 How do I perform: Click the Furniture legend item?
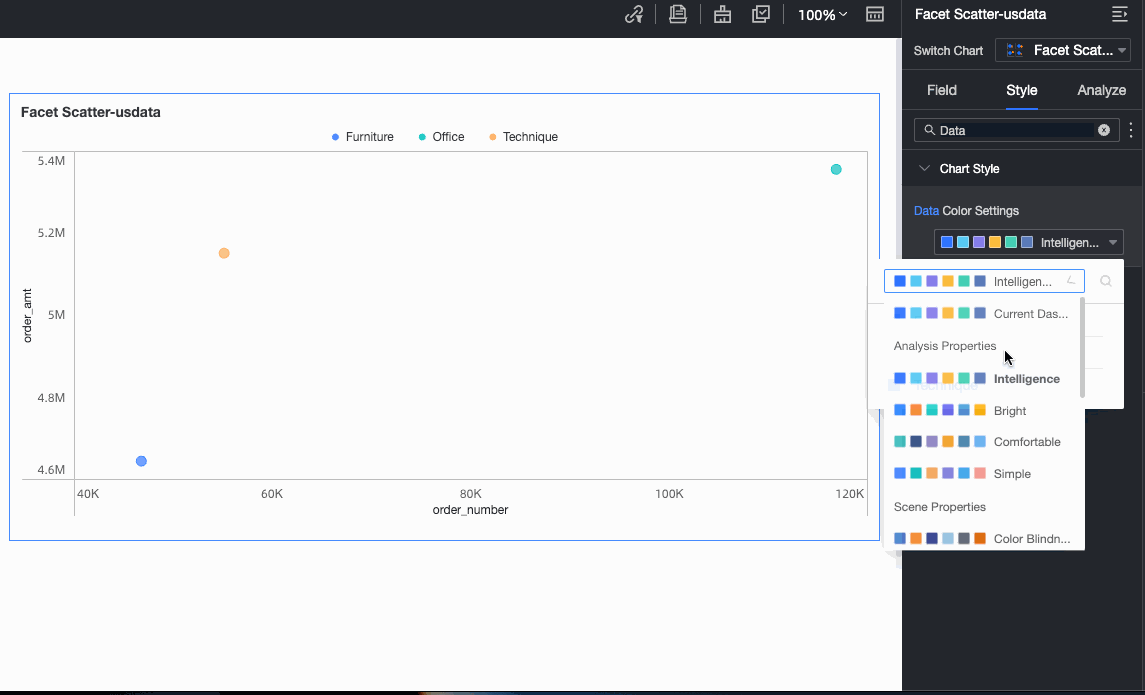tap(363, 137)
